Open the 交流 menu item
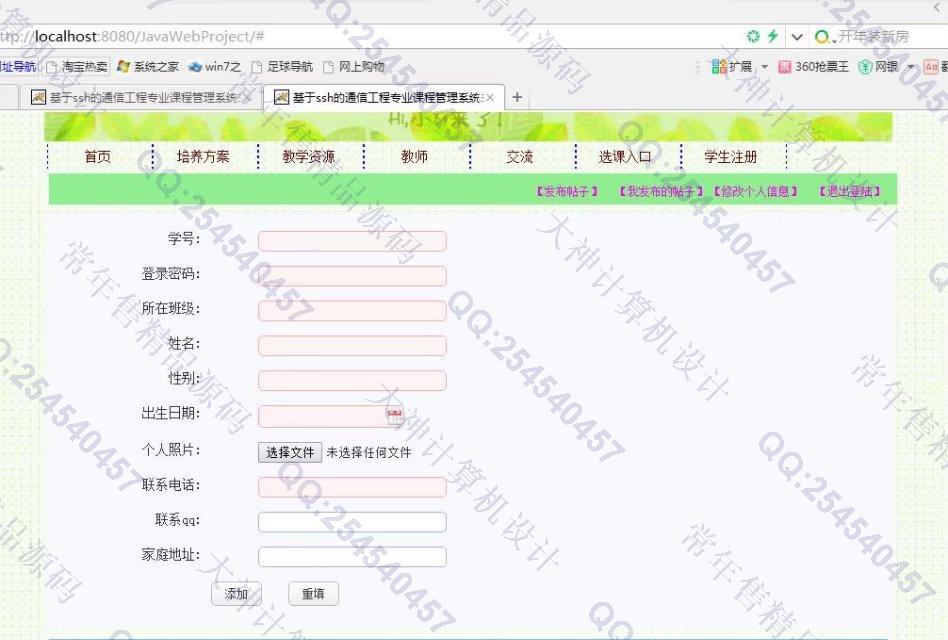Viewport: 948px width, 640px height. [520, 157]
